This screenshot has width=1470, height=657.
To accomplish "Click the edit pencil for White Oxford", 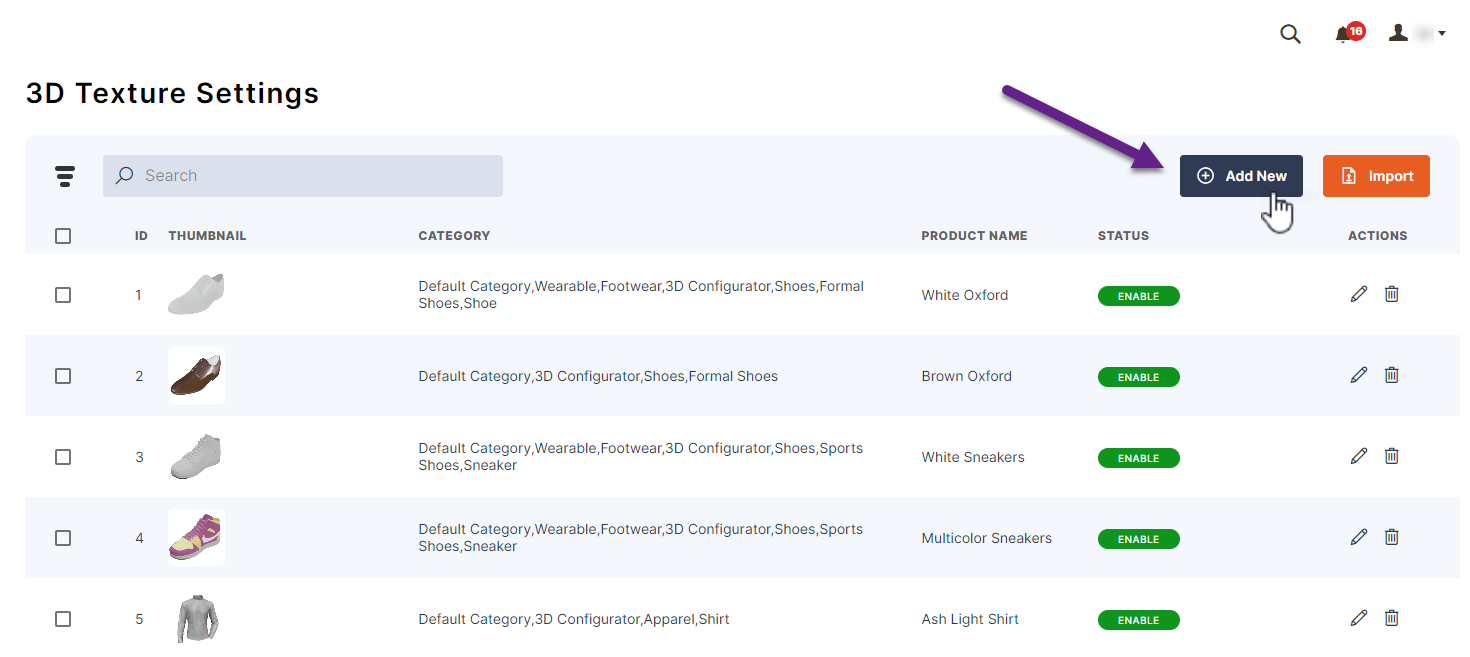I will tap(1358, 294).
